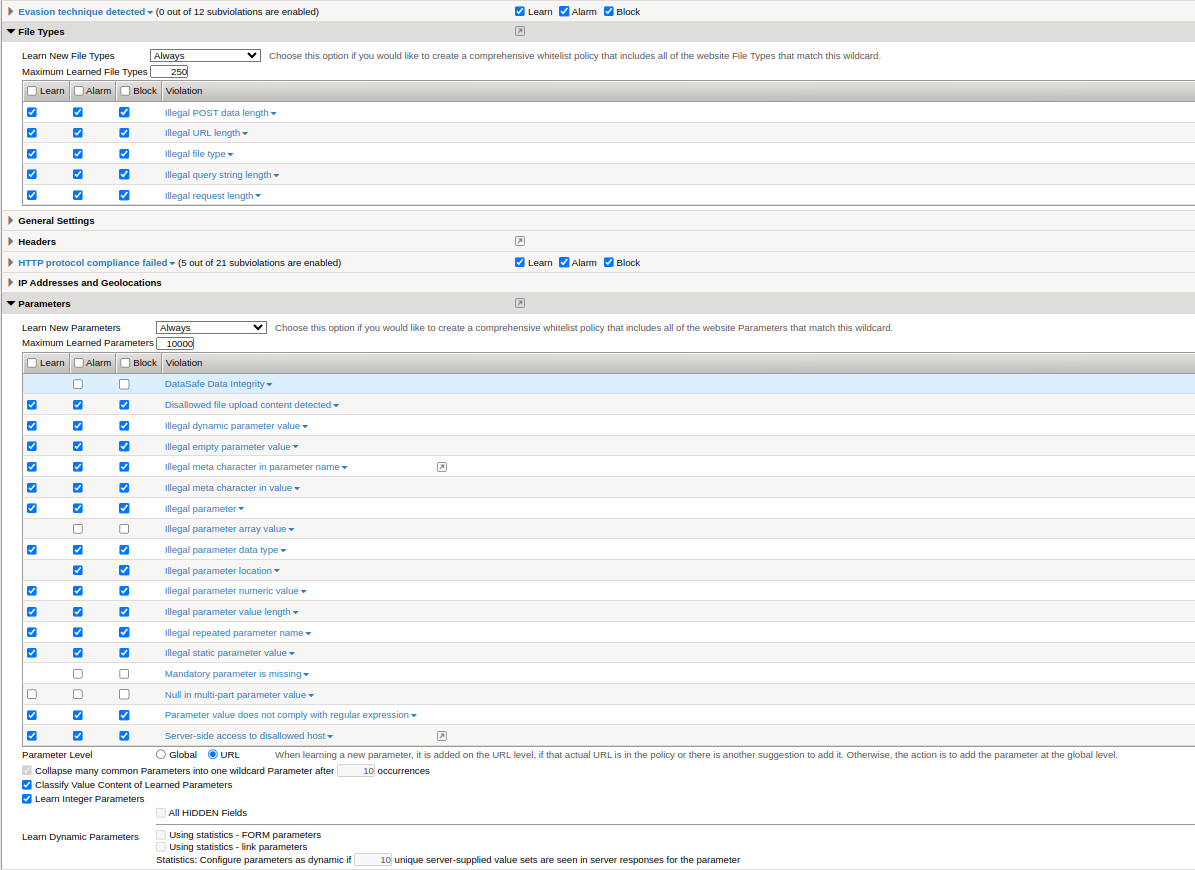Click Maximum Learned File Types input field
The width and height of the screenshot is (1195, 870).
pyautogui.click(x=169, y=72)
